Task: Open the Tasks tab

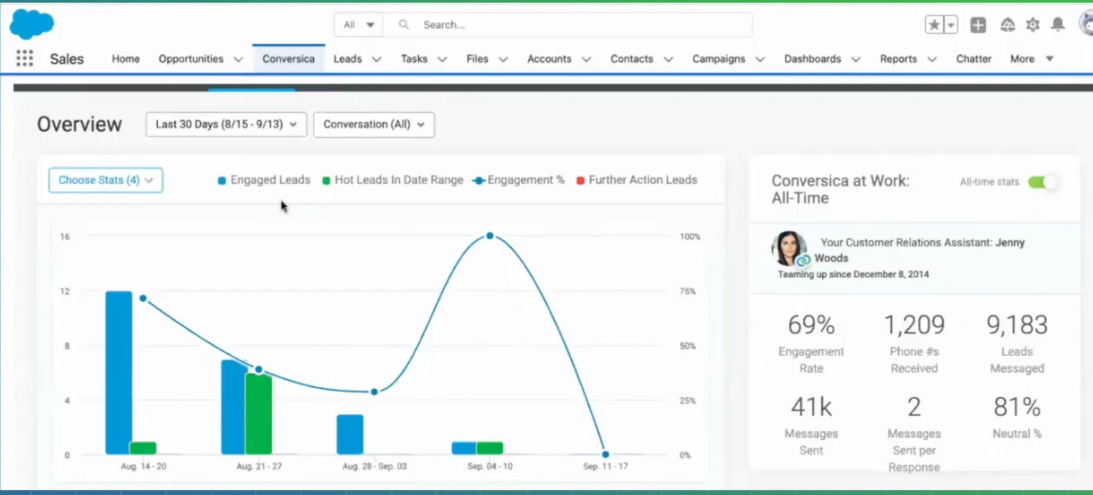Action: tap(414, 59)
